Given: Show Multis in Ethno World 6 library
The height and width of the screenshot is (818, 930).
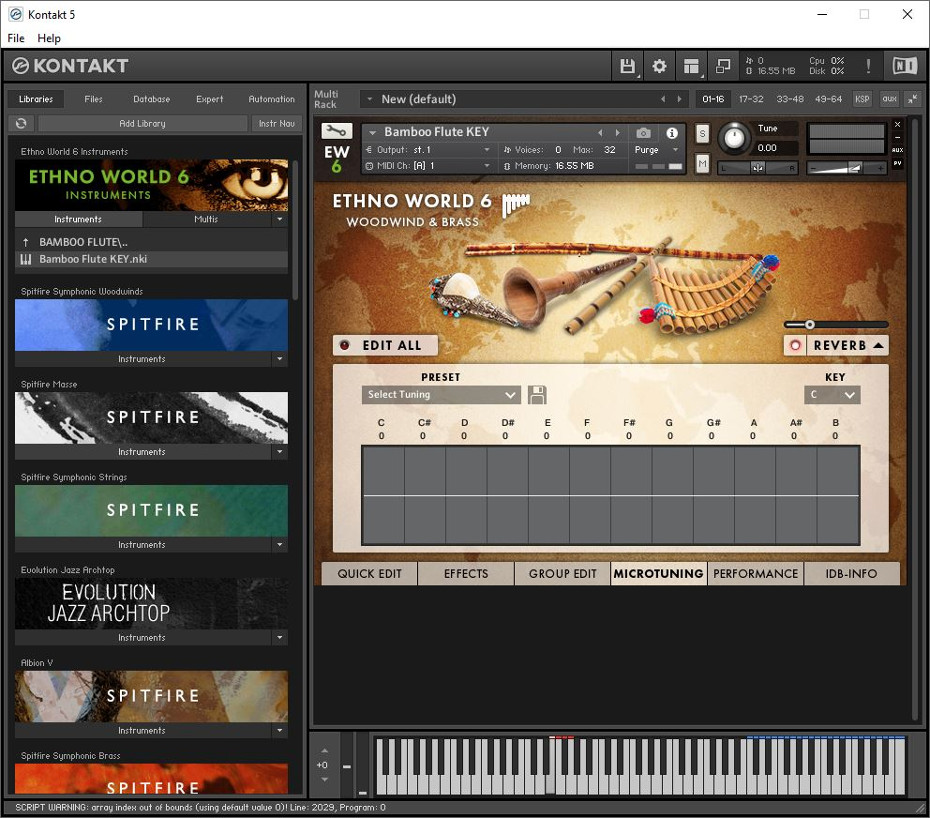Looking at the screenshot, I should (206, 219).
